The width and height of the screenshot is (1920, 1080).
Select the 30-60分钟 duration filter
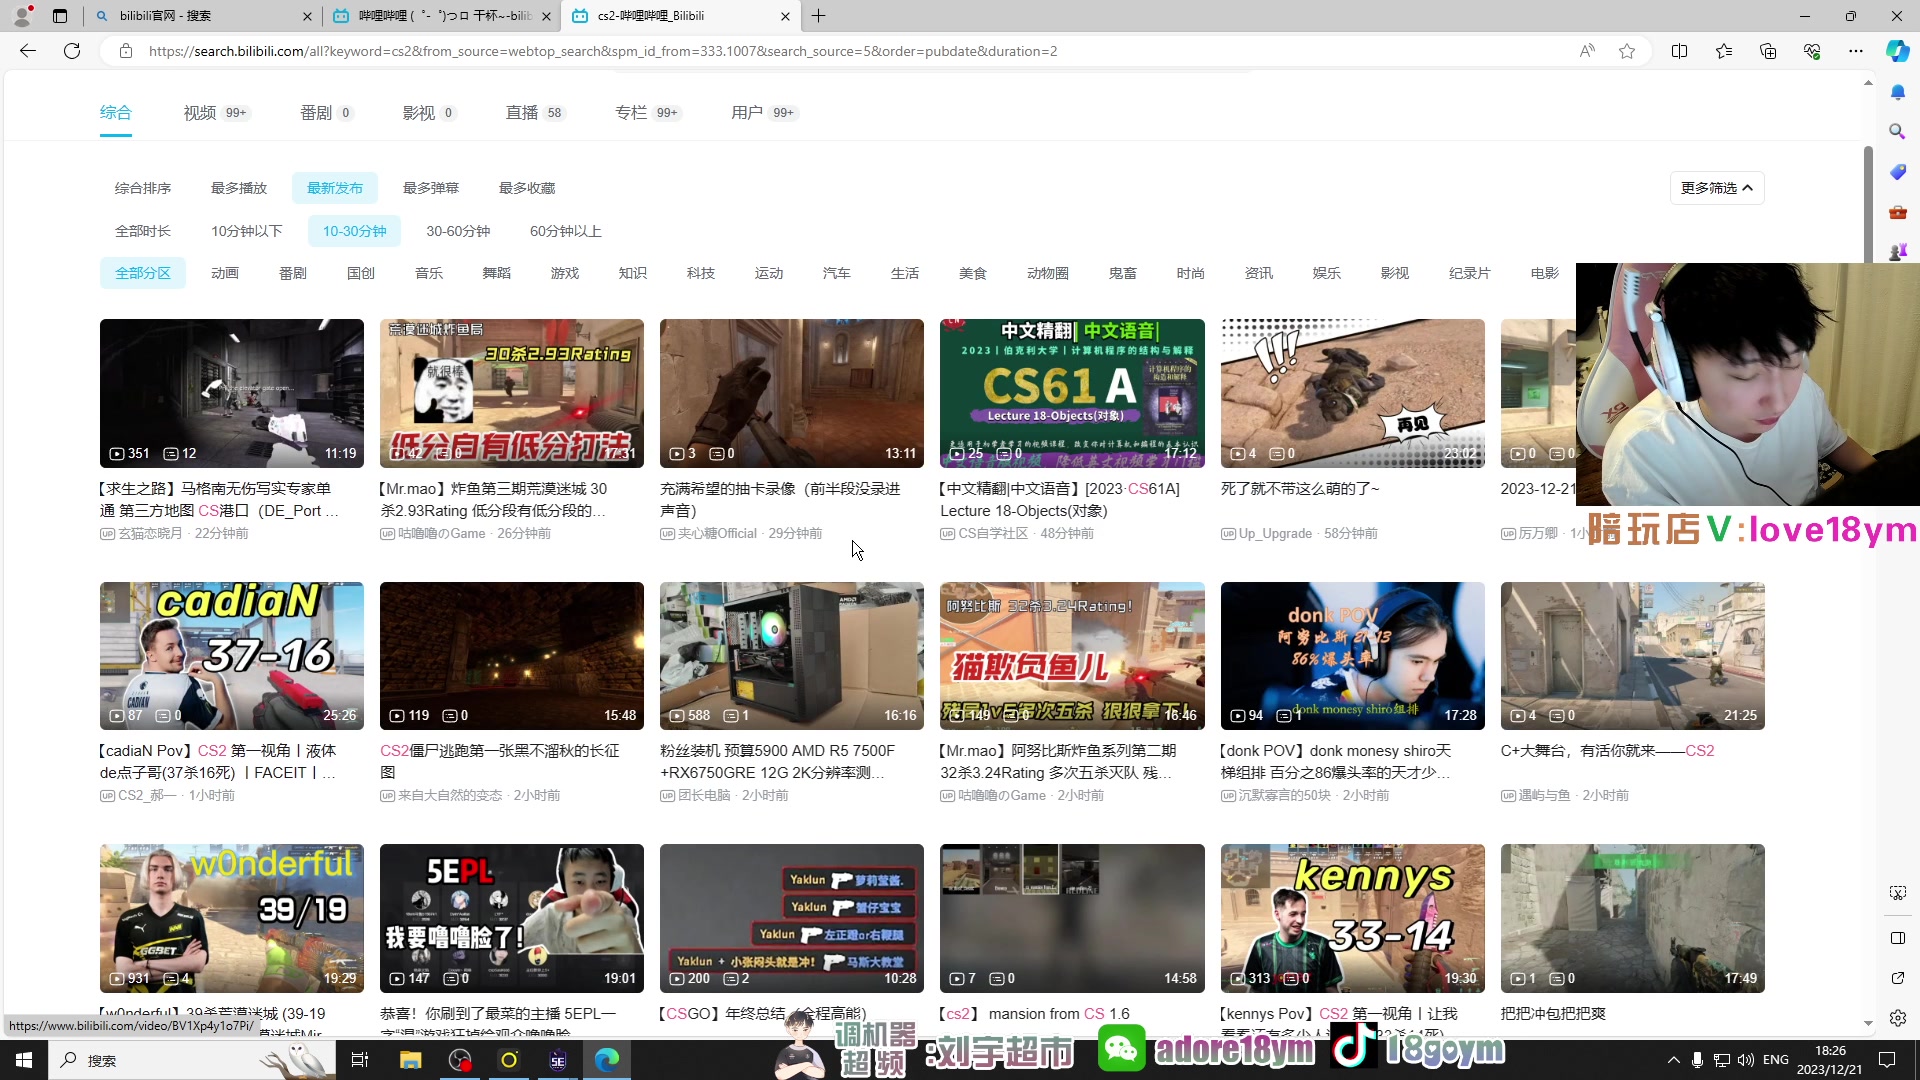click(x=458, y=231)
